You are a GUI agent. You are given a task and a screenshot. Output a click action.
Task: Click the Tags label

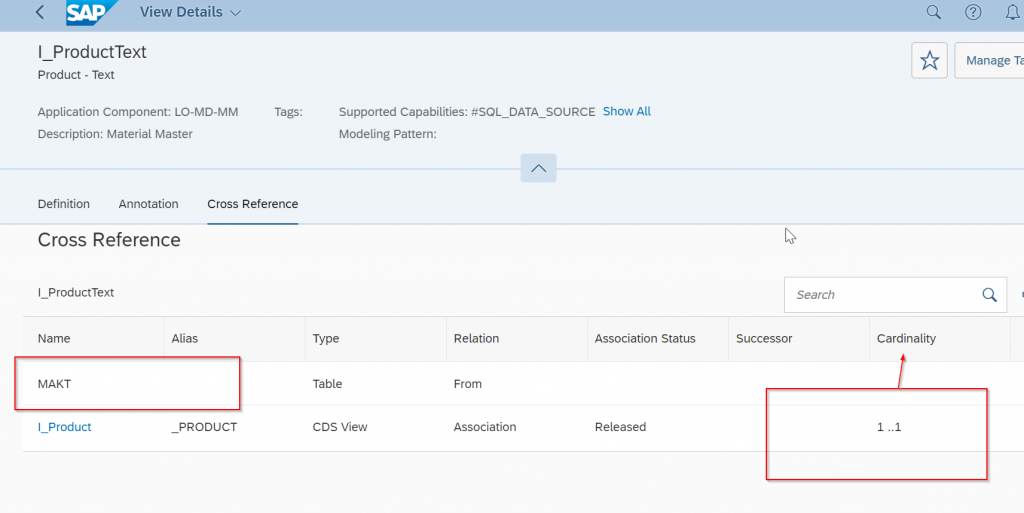(x=288, y=112)
